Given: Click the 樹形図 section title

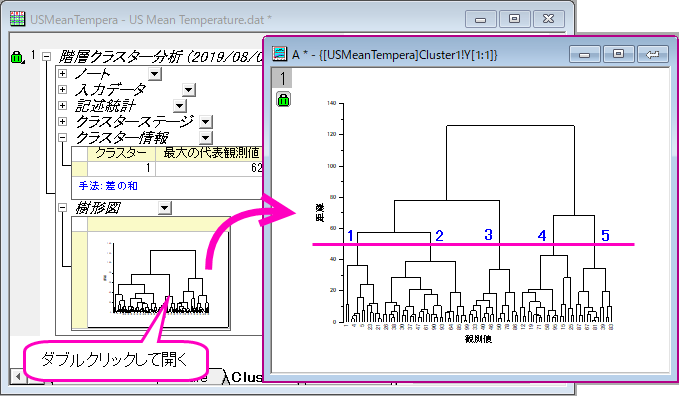Looking at the screenshot, I should [98, 208].
